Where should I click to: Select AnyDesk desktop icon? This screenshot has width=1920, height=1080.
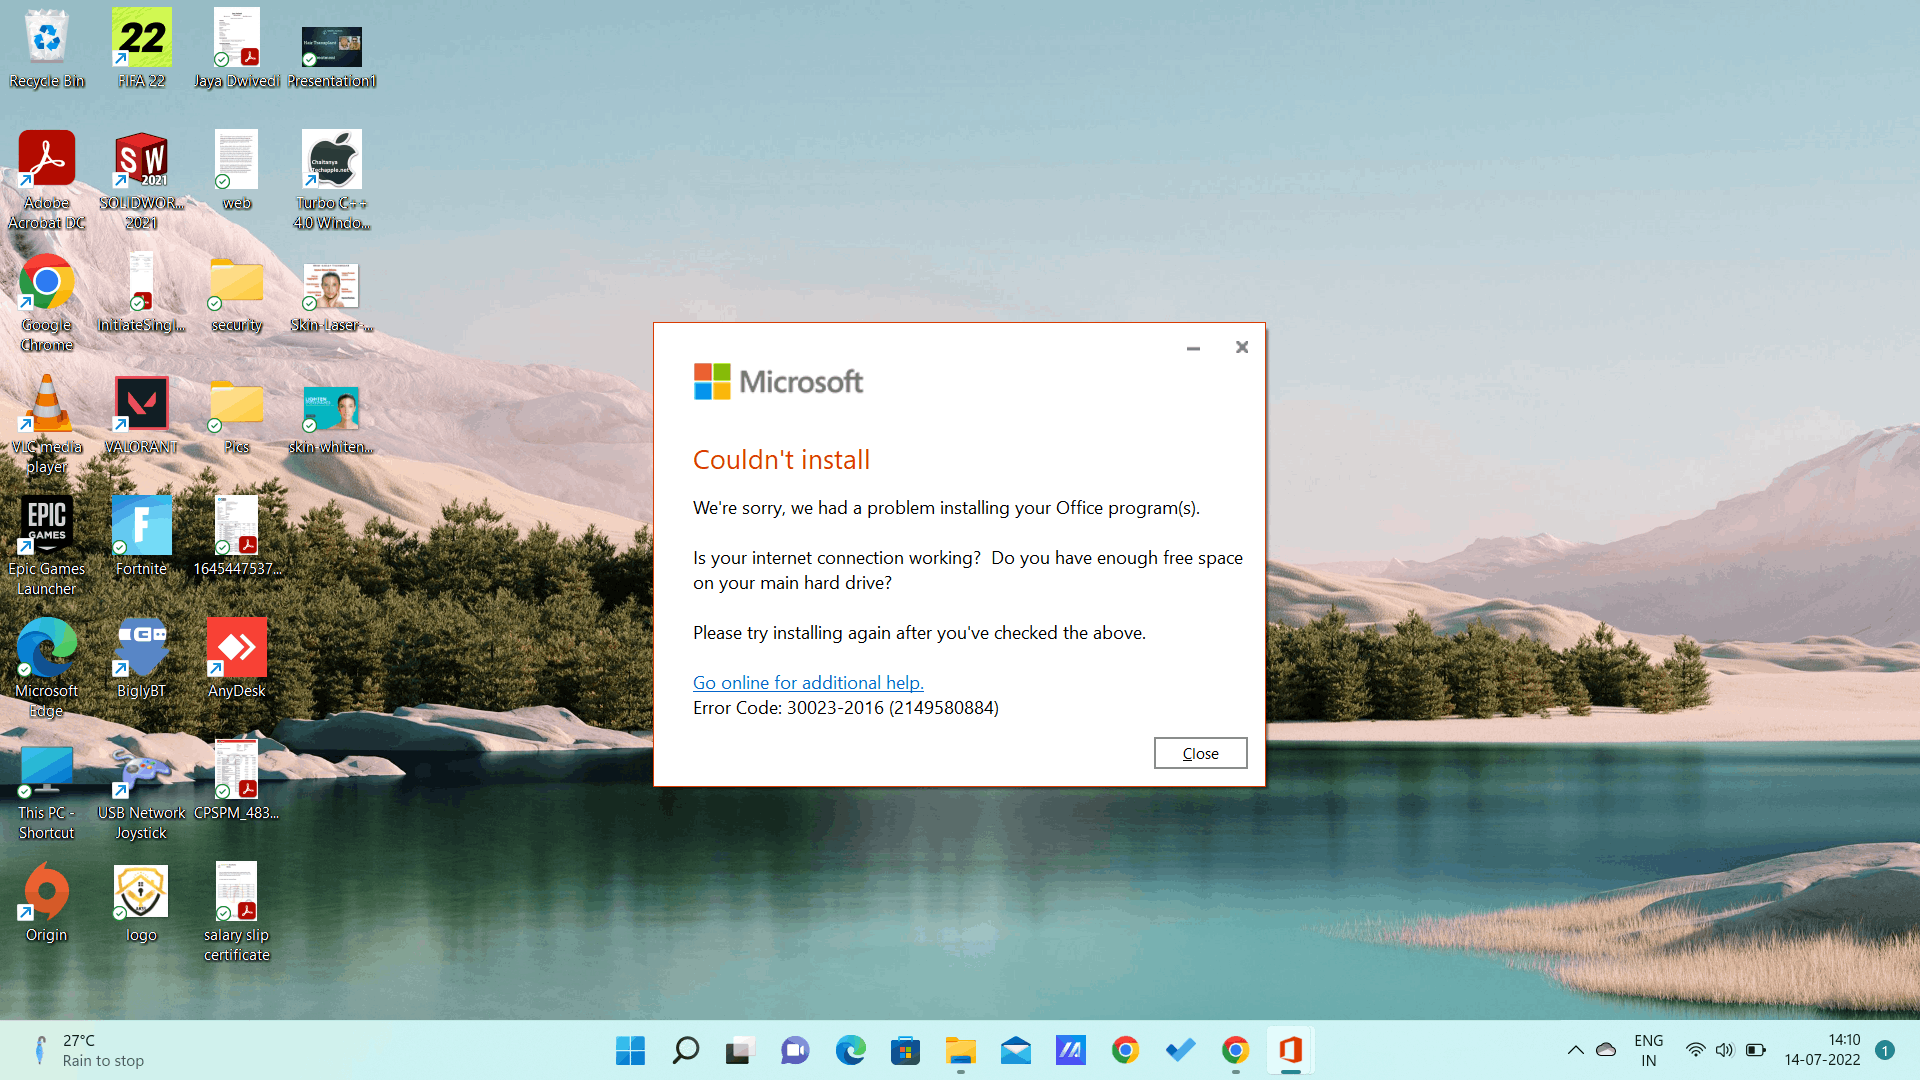coord(237,649)
